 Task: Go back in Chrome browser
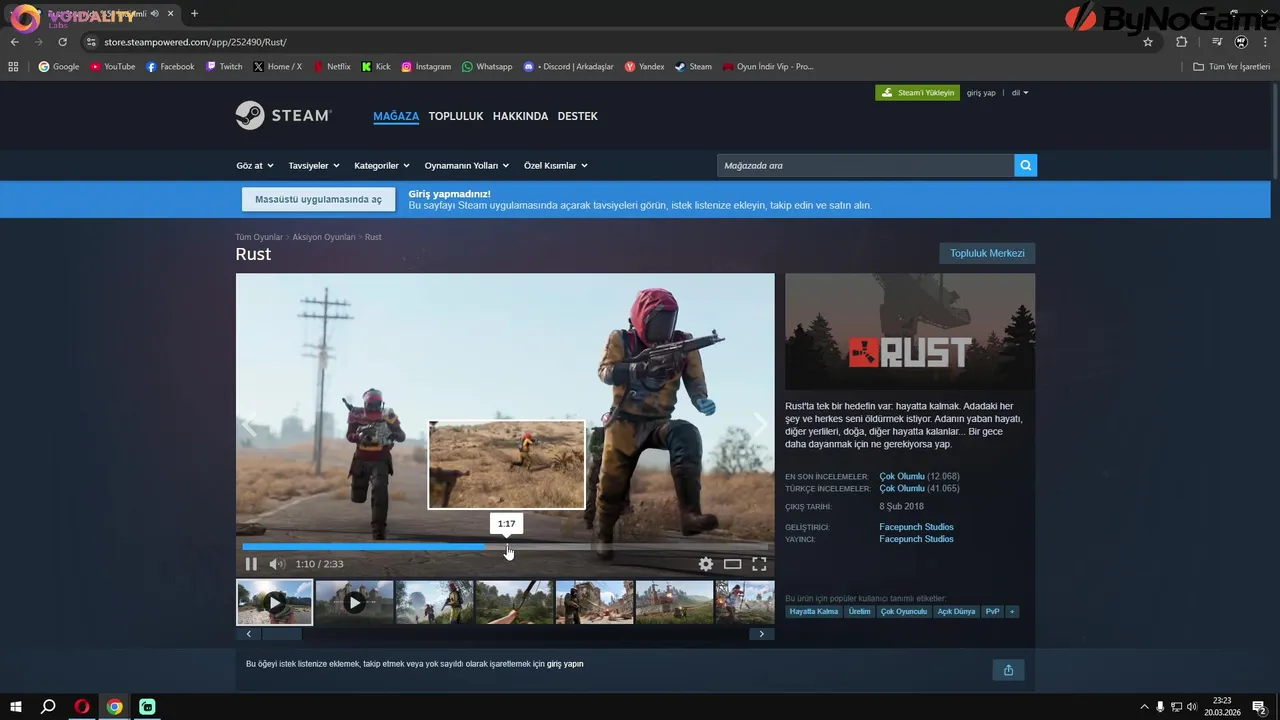coord(15,42)
